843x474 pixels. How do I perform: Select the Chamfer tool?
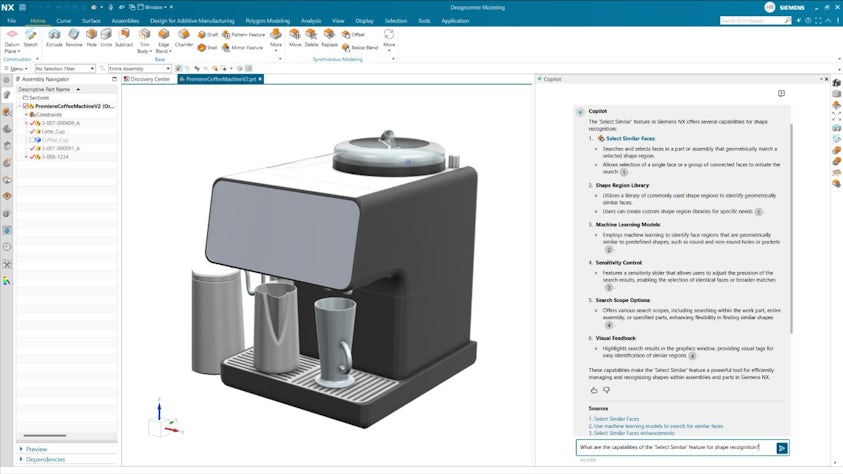click(x=184, y=38)
